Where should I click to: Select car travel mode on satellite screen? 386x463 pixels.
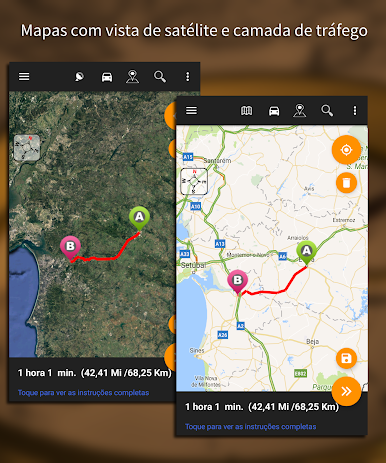107,77
